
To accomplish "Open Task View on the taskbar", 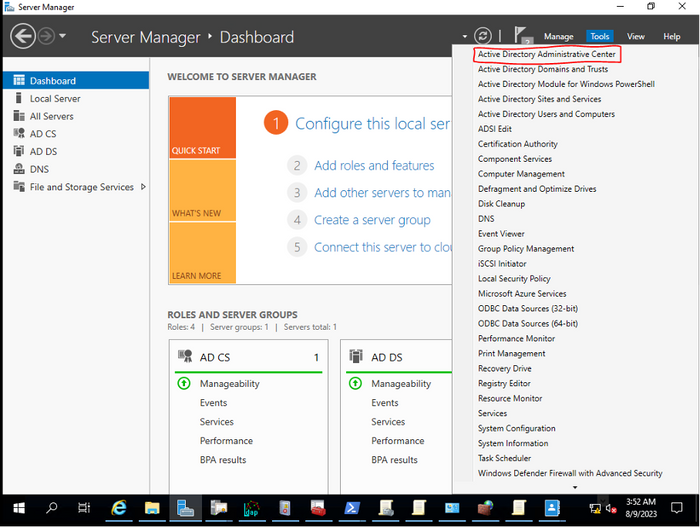I will [84, 508].
